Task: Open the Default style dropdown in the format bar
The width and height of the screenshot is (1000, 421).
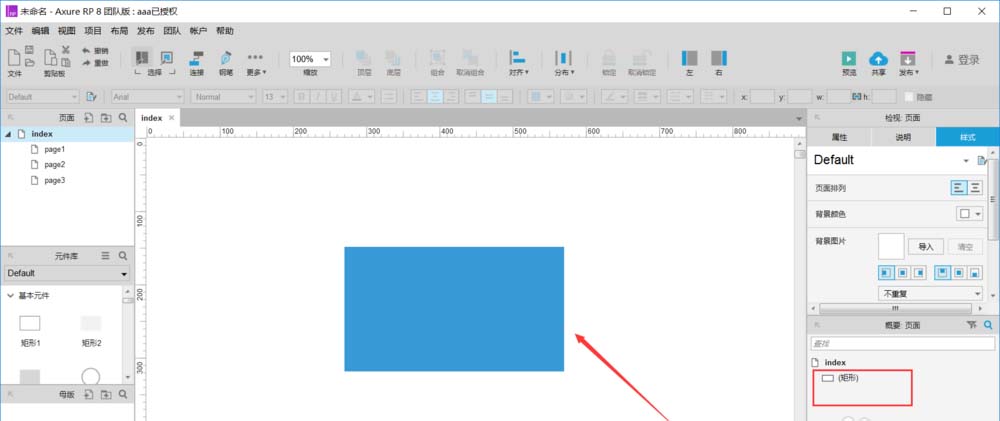Action: point(43,97)
